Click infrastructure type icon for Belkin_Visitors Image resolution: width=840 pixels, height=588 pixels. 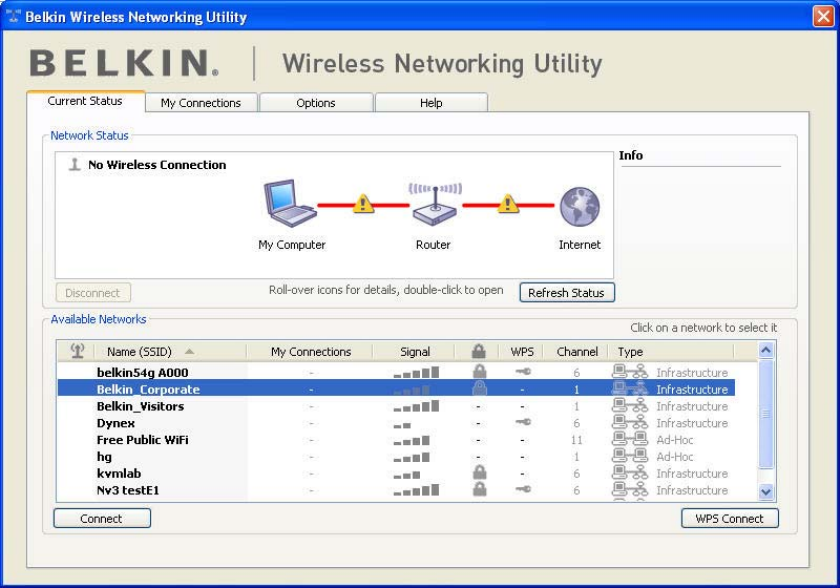point(630,405)
